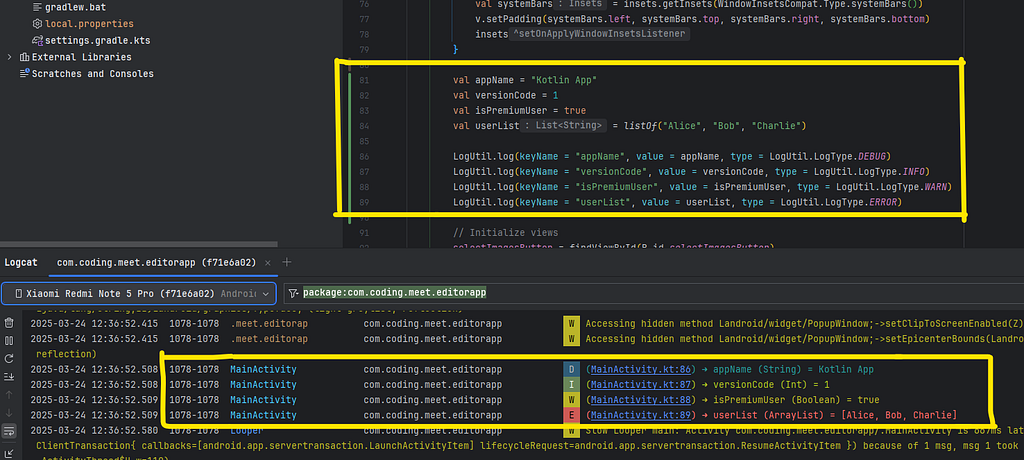
Task: Click the phone icon of Xiaomi device
Action: (19, 293)
